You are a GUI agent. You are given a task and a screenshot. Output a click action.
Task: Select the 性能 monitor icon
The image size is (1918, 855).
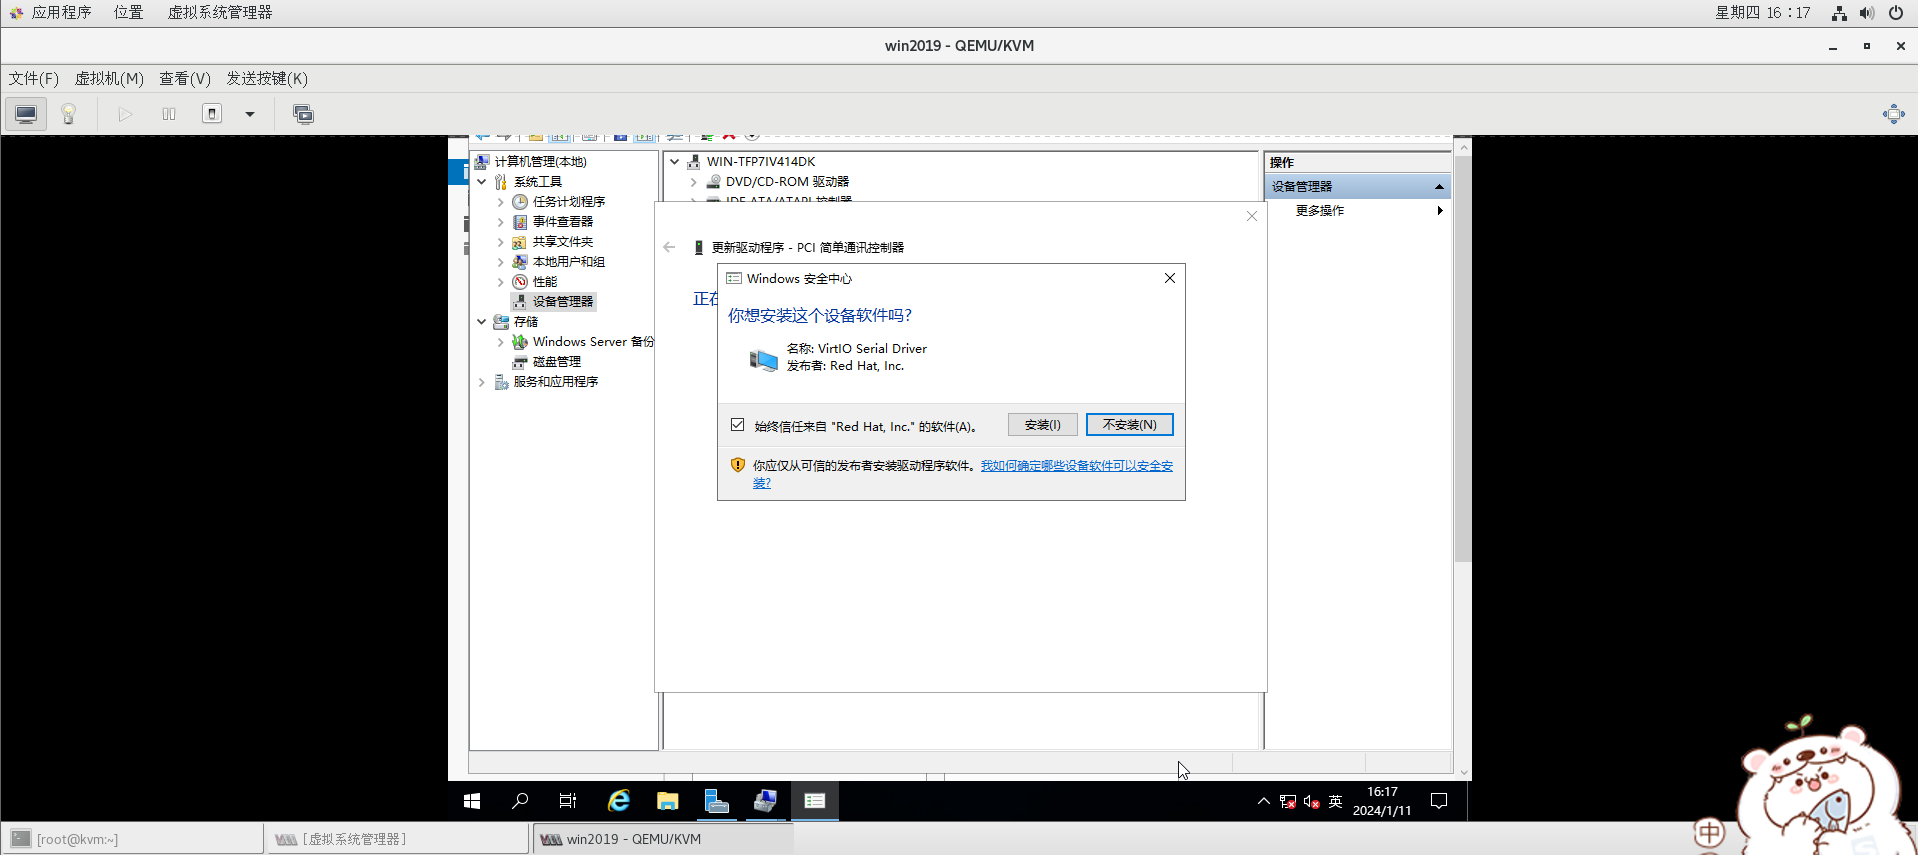point(520,282)
